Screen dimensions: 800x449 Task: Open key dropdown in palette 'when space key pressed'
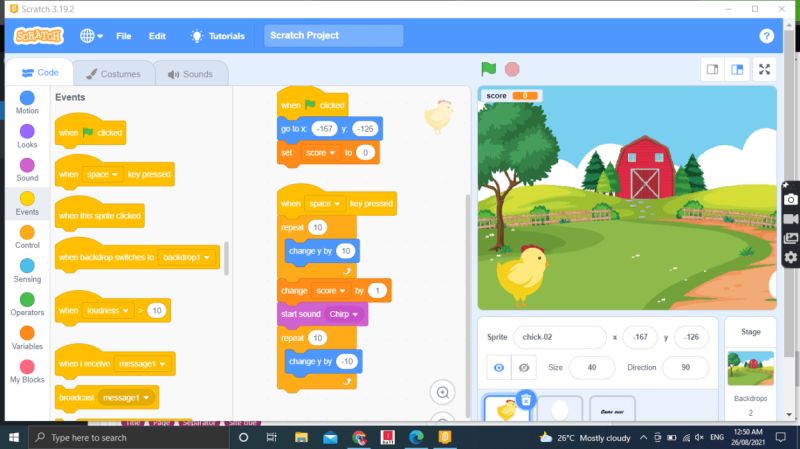click(x=103, y=174)
